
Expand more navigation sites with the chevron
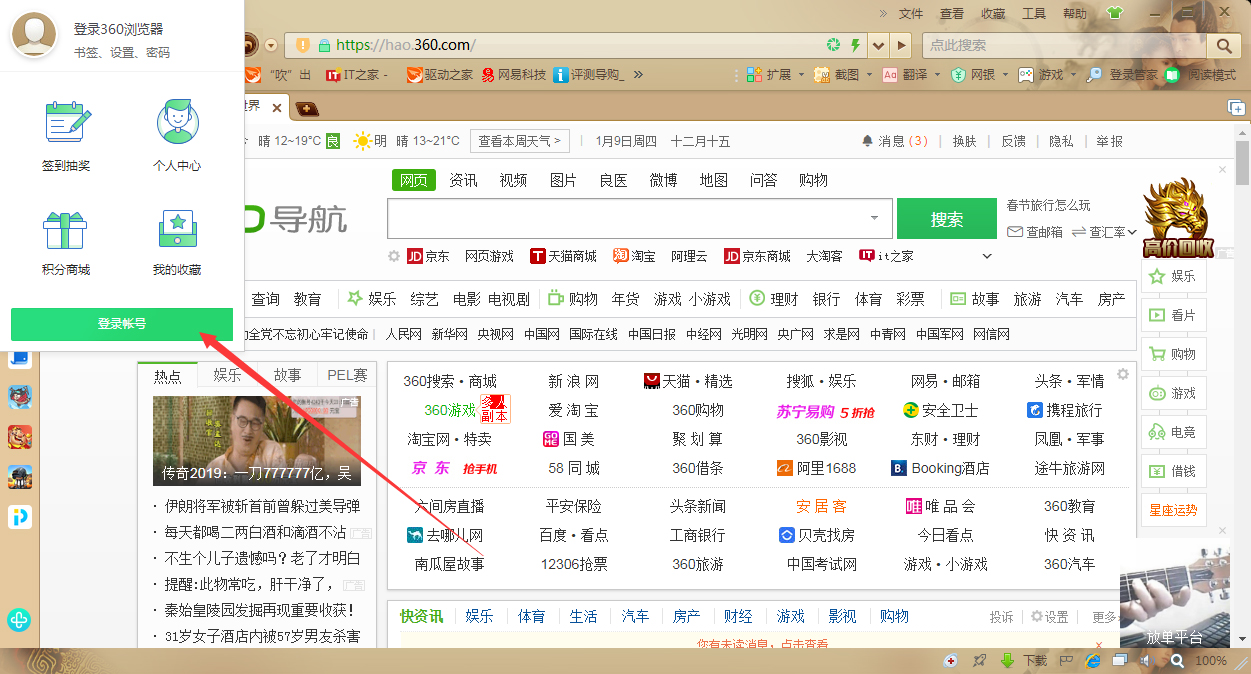pyautogui.click(x=987, y=256)
